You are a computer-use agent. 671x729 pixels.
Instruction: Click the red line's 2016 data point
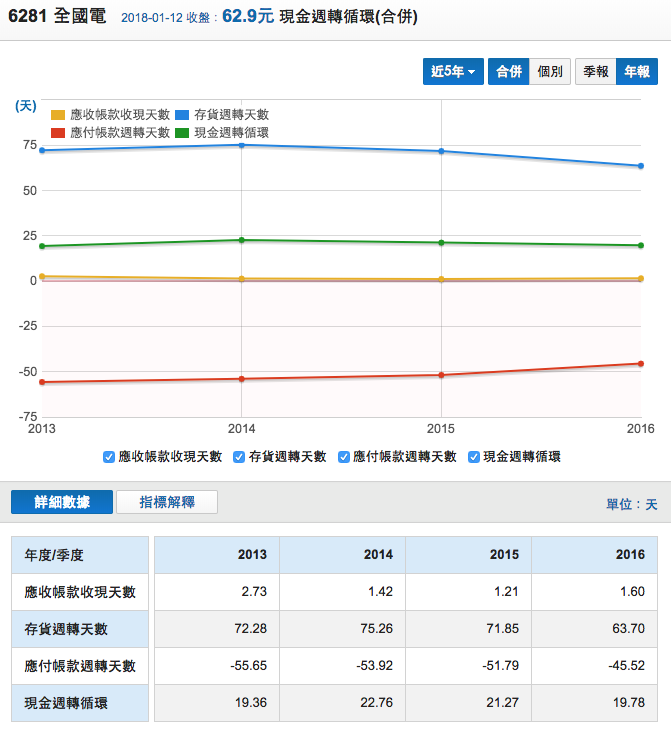pyautogui.click(x=640, y=364)
